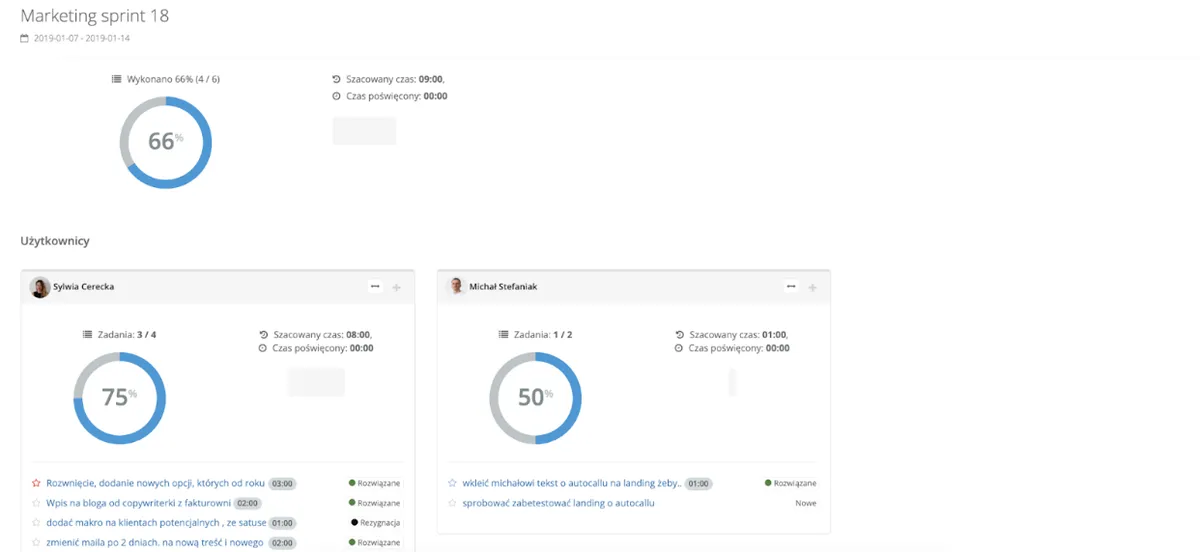Viewport: 1200px width, 552px height.
Task: Open the task zmienić maila po 2 dniach
Action: click(155, 543)
